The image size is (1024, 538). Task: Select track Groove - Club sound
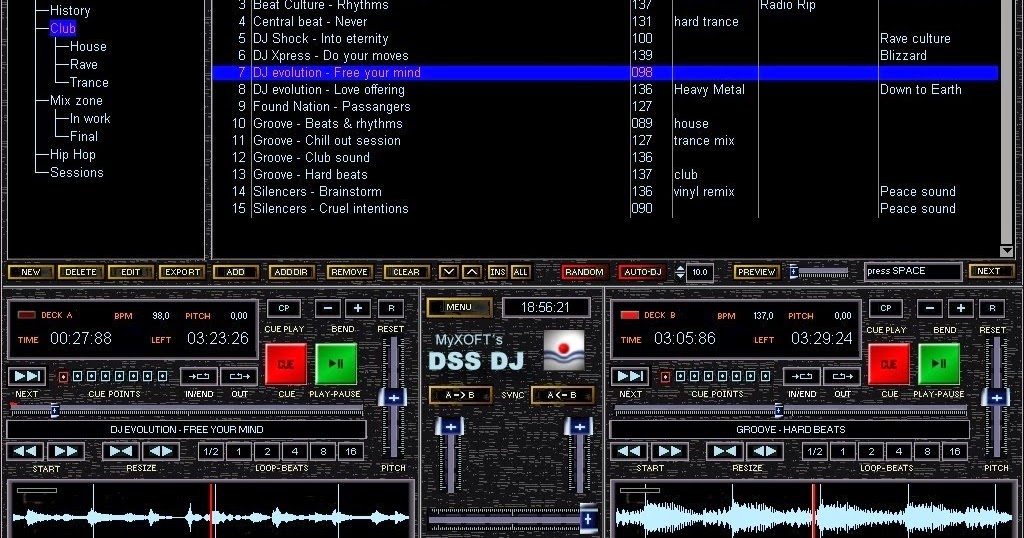click(312, 157)
